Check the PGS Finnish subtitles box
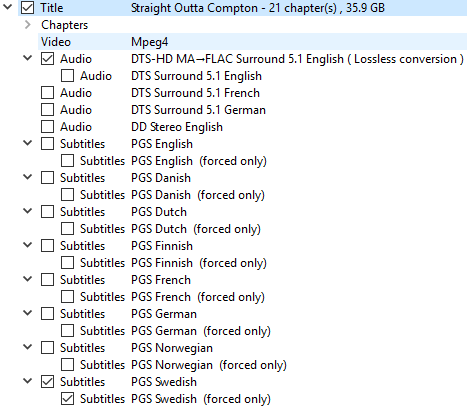467x407 pixels. (47, 246)
